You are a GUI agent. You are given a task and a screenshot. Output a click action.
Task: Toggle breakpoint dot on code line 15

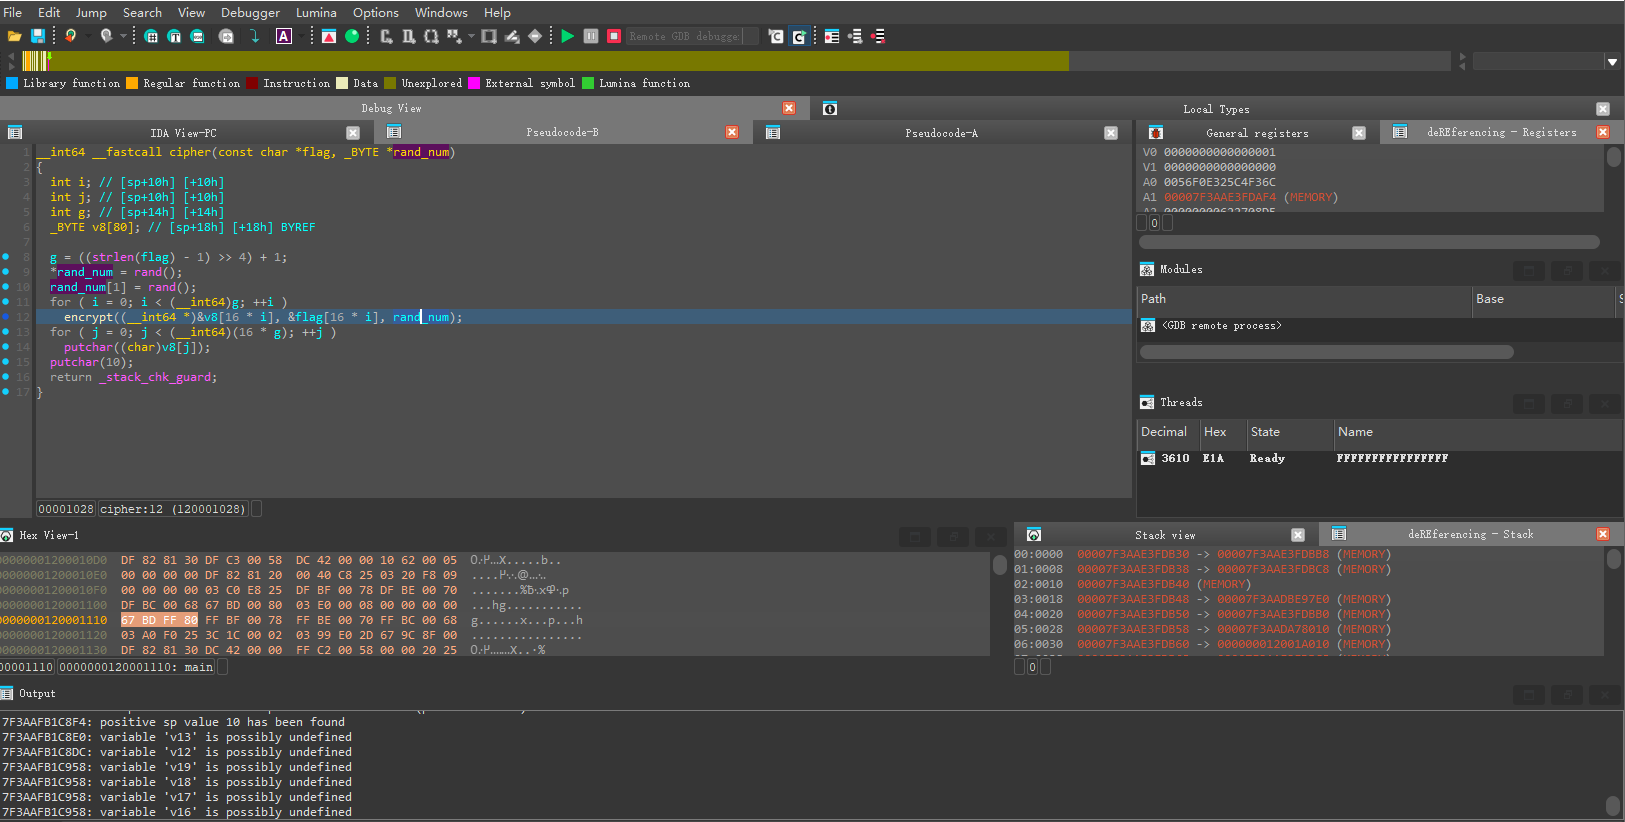tap(6, 362)
